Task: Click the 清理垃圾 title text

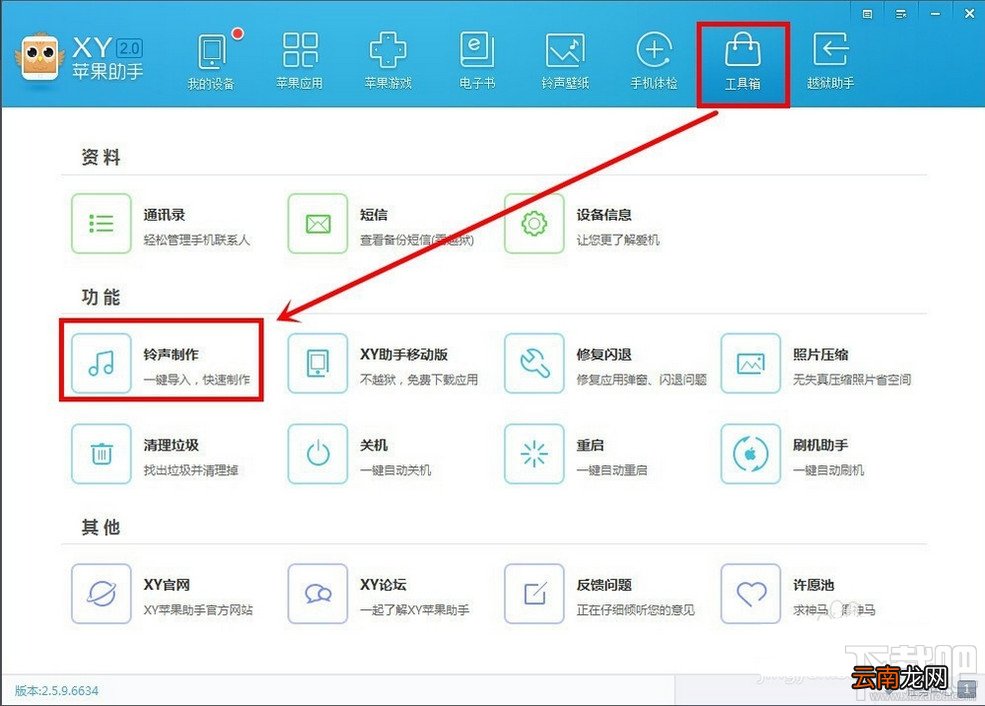Action: (171, 445)
